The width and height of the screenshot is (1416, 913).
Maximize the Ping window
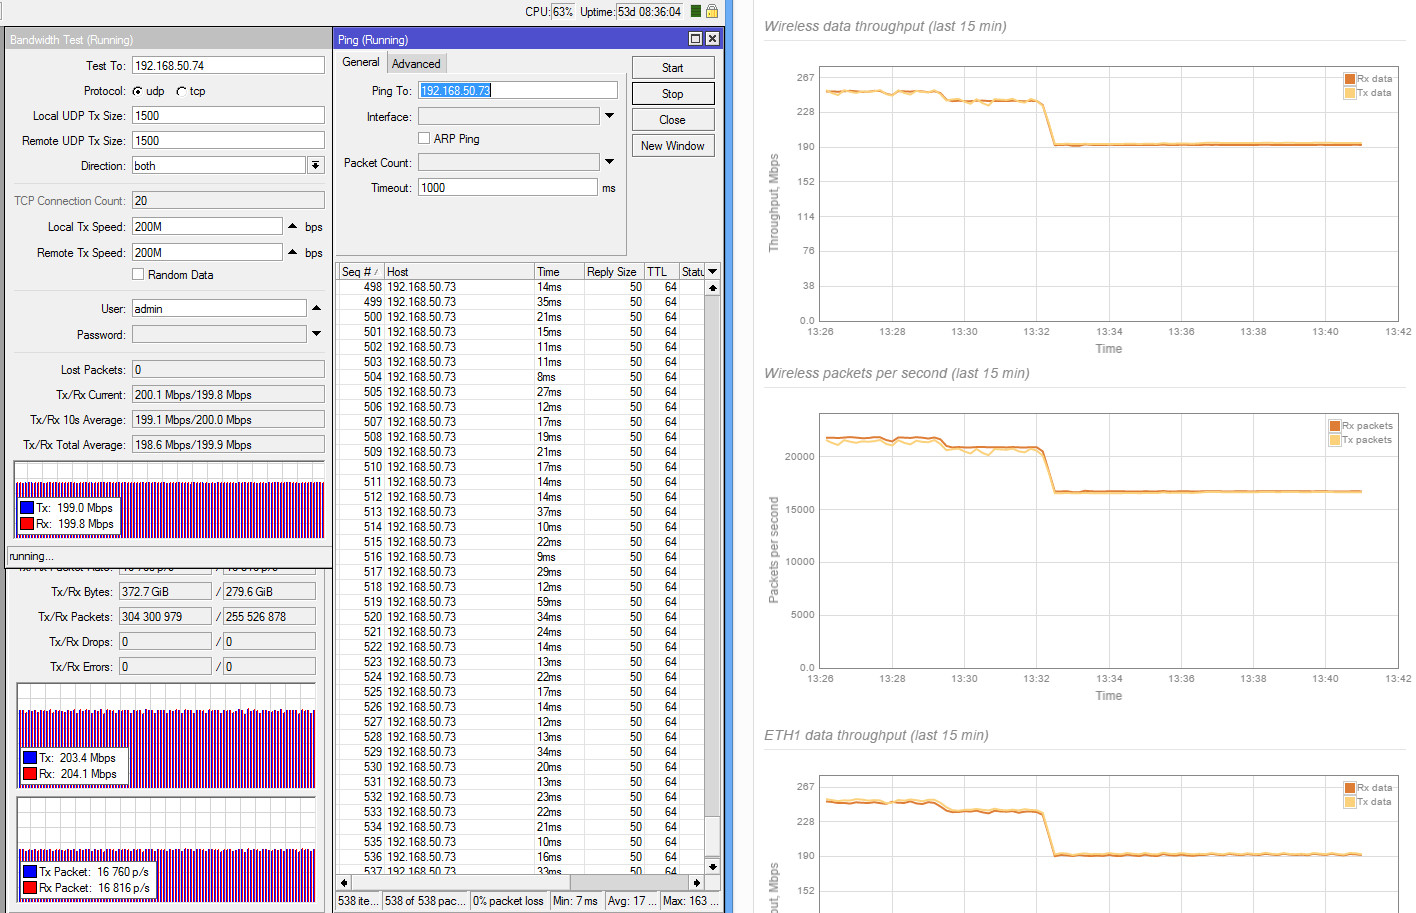695,39
